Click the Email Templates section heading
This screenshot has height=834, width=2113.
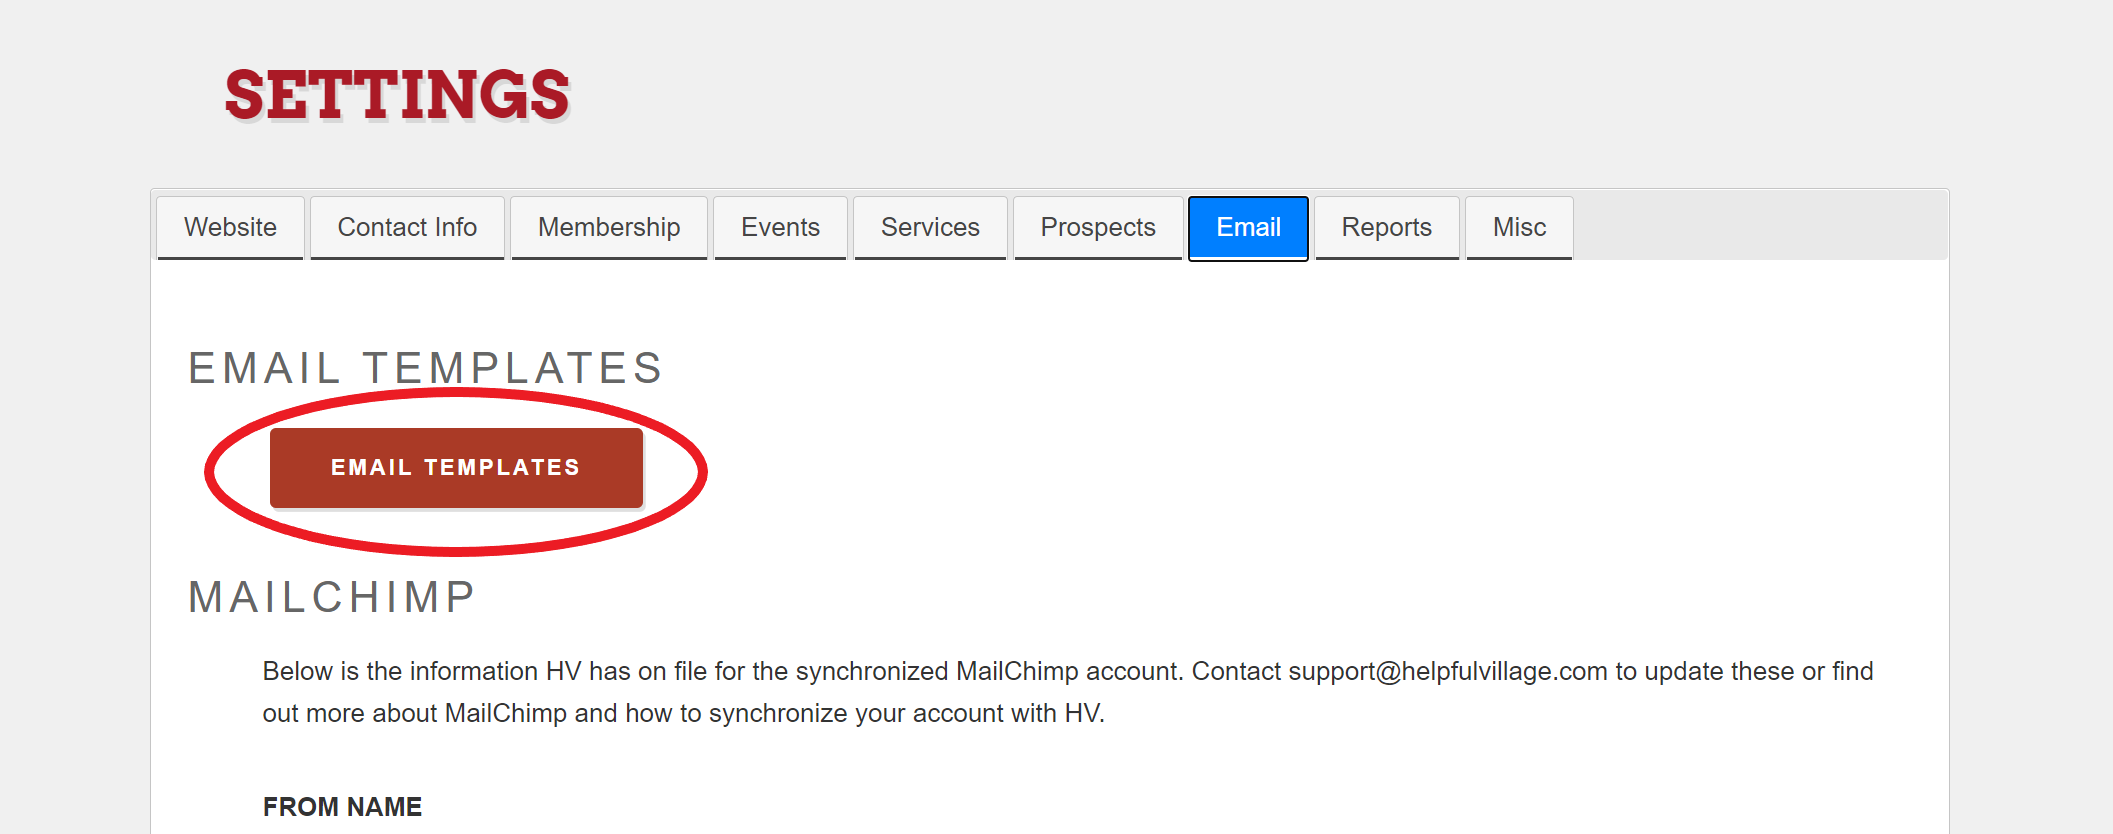coord(426,368)
